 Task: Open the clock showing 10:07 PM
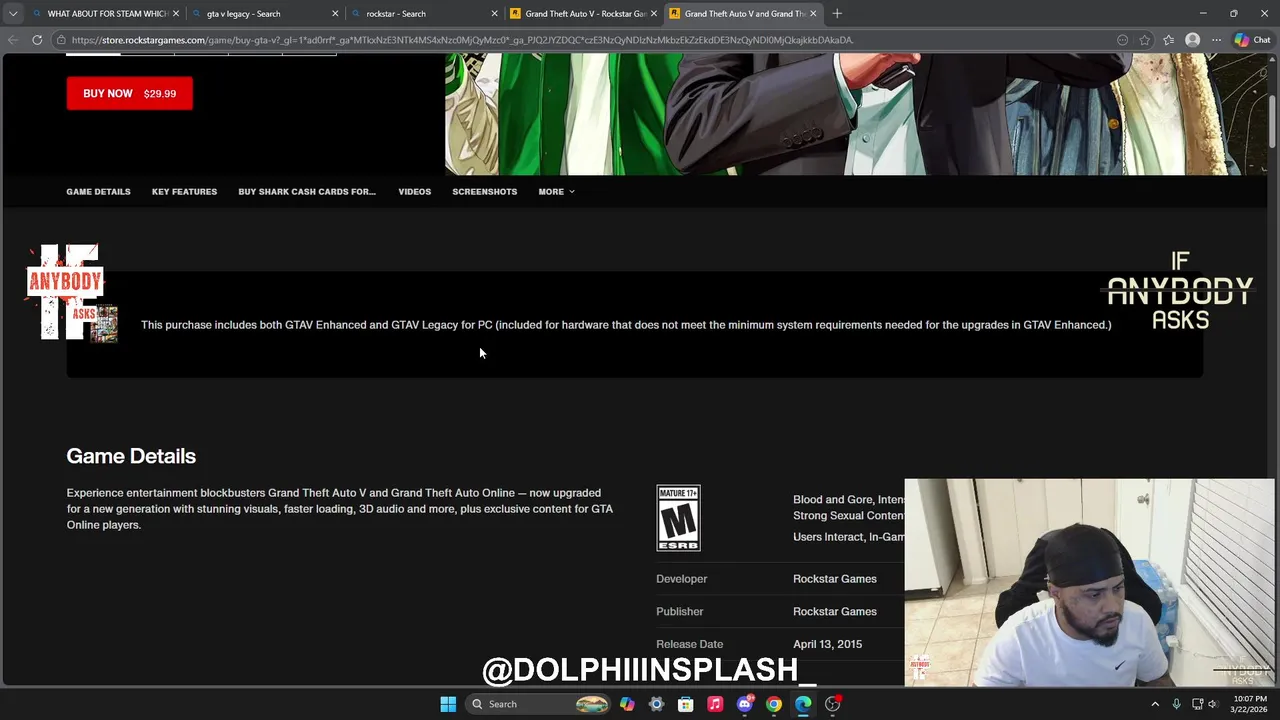1249,704
